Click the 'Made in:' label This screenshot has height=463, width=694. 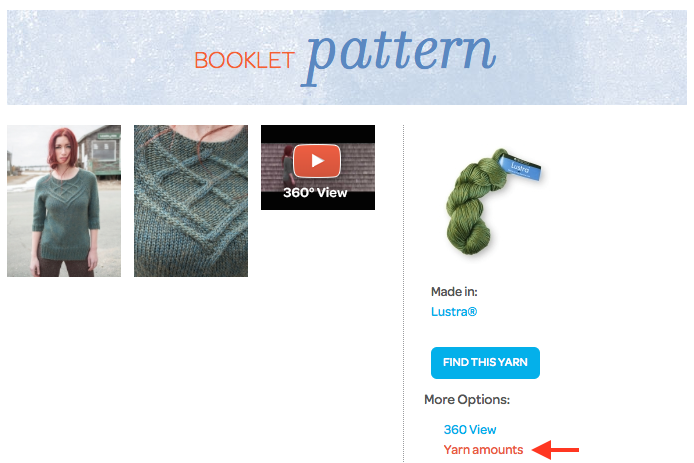(454, 292)
